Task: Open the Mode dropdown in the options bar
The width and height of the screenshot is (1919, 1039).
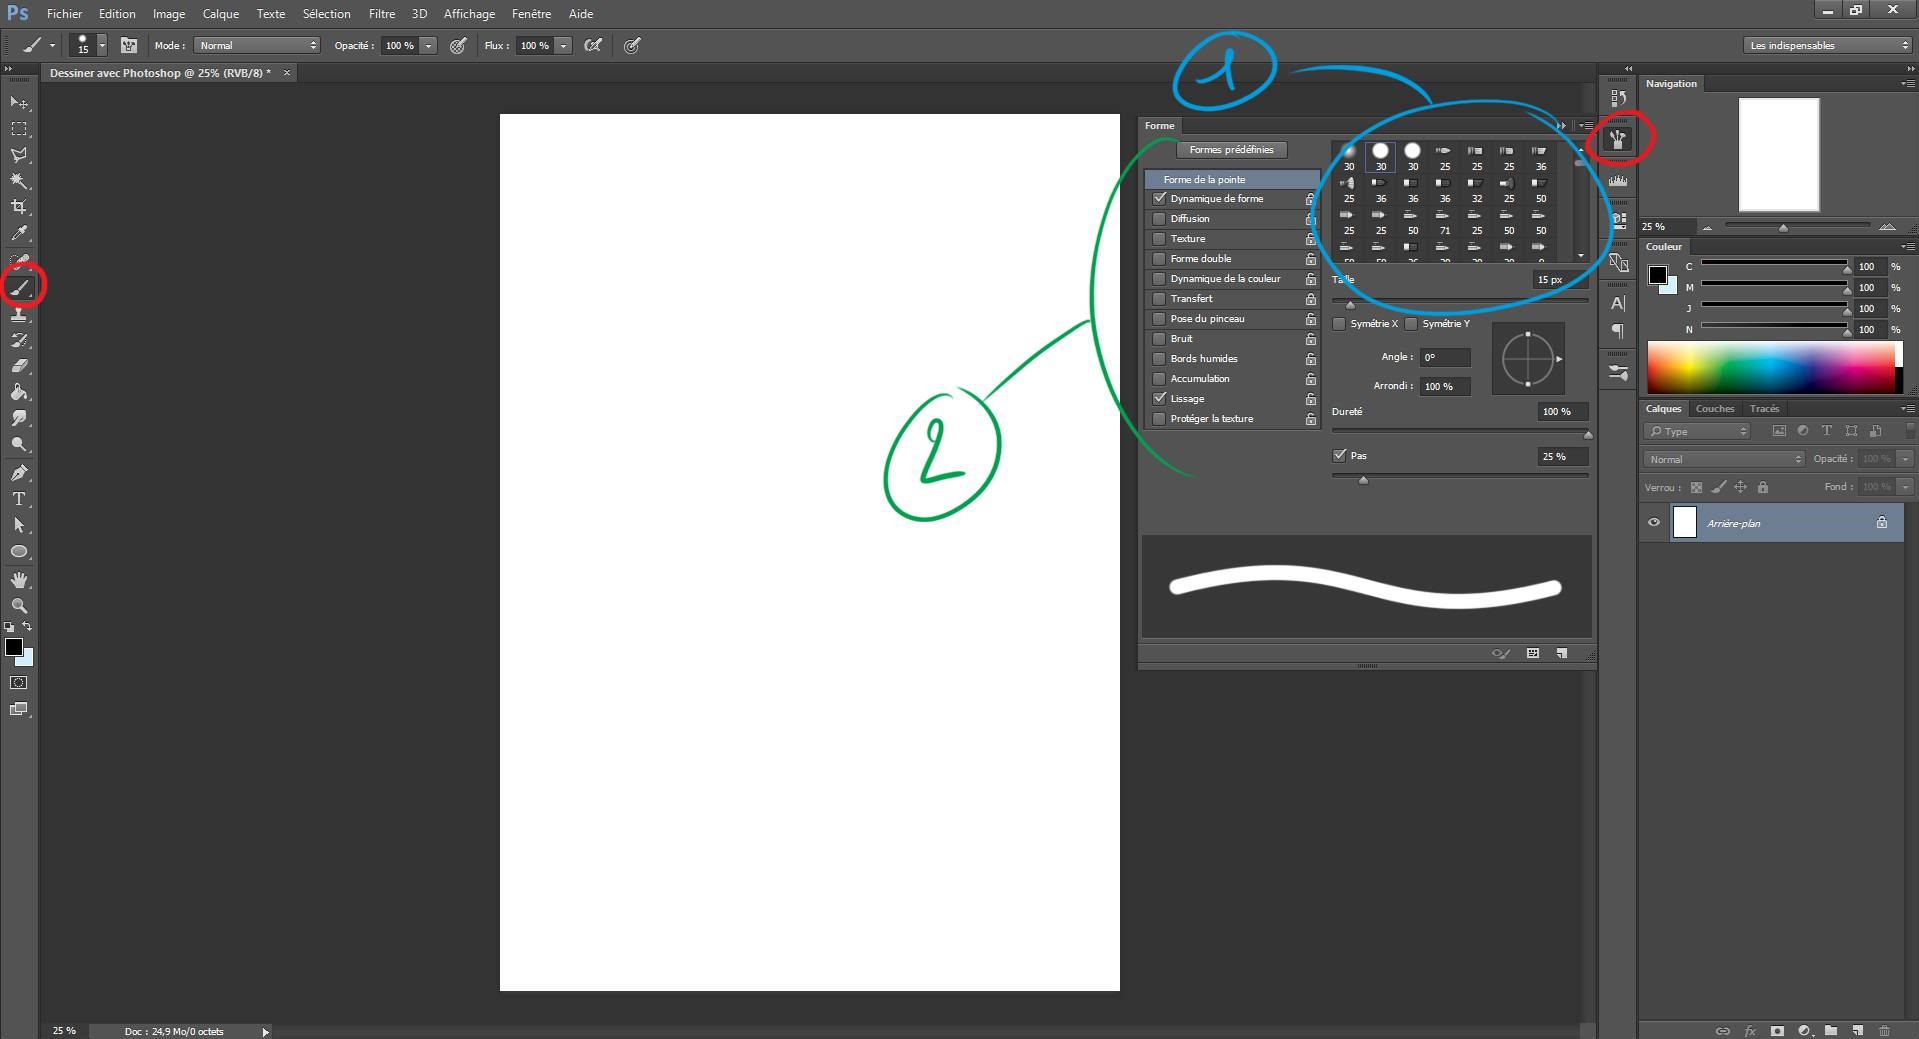Action: pos(255,45)
